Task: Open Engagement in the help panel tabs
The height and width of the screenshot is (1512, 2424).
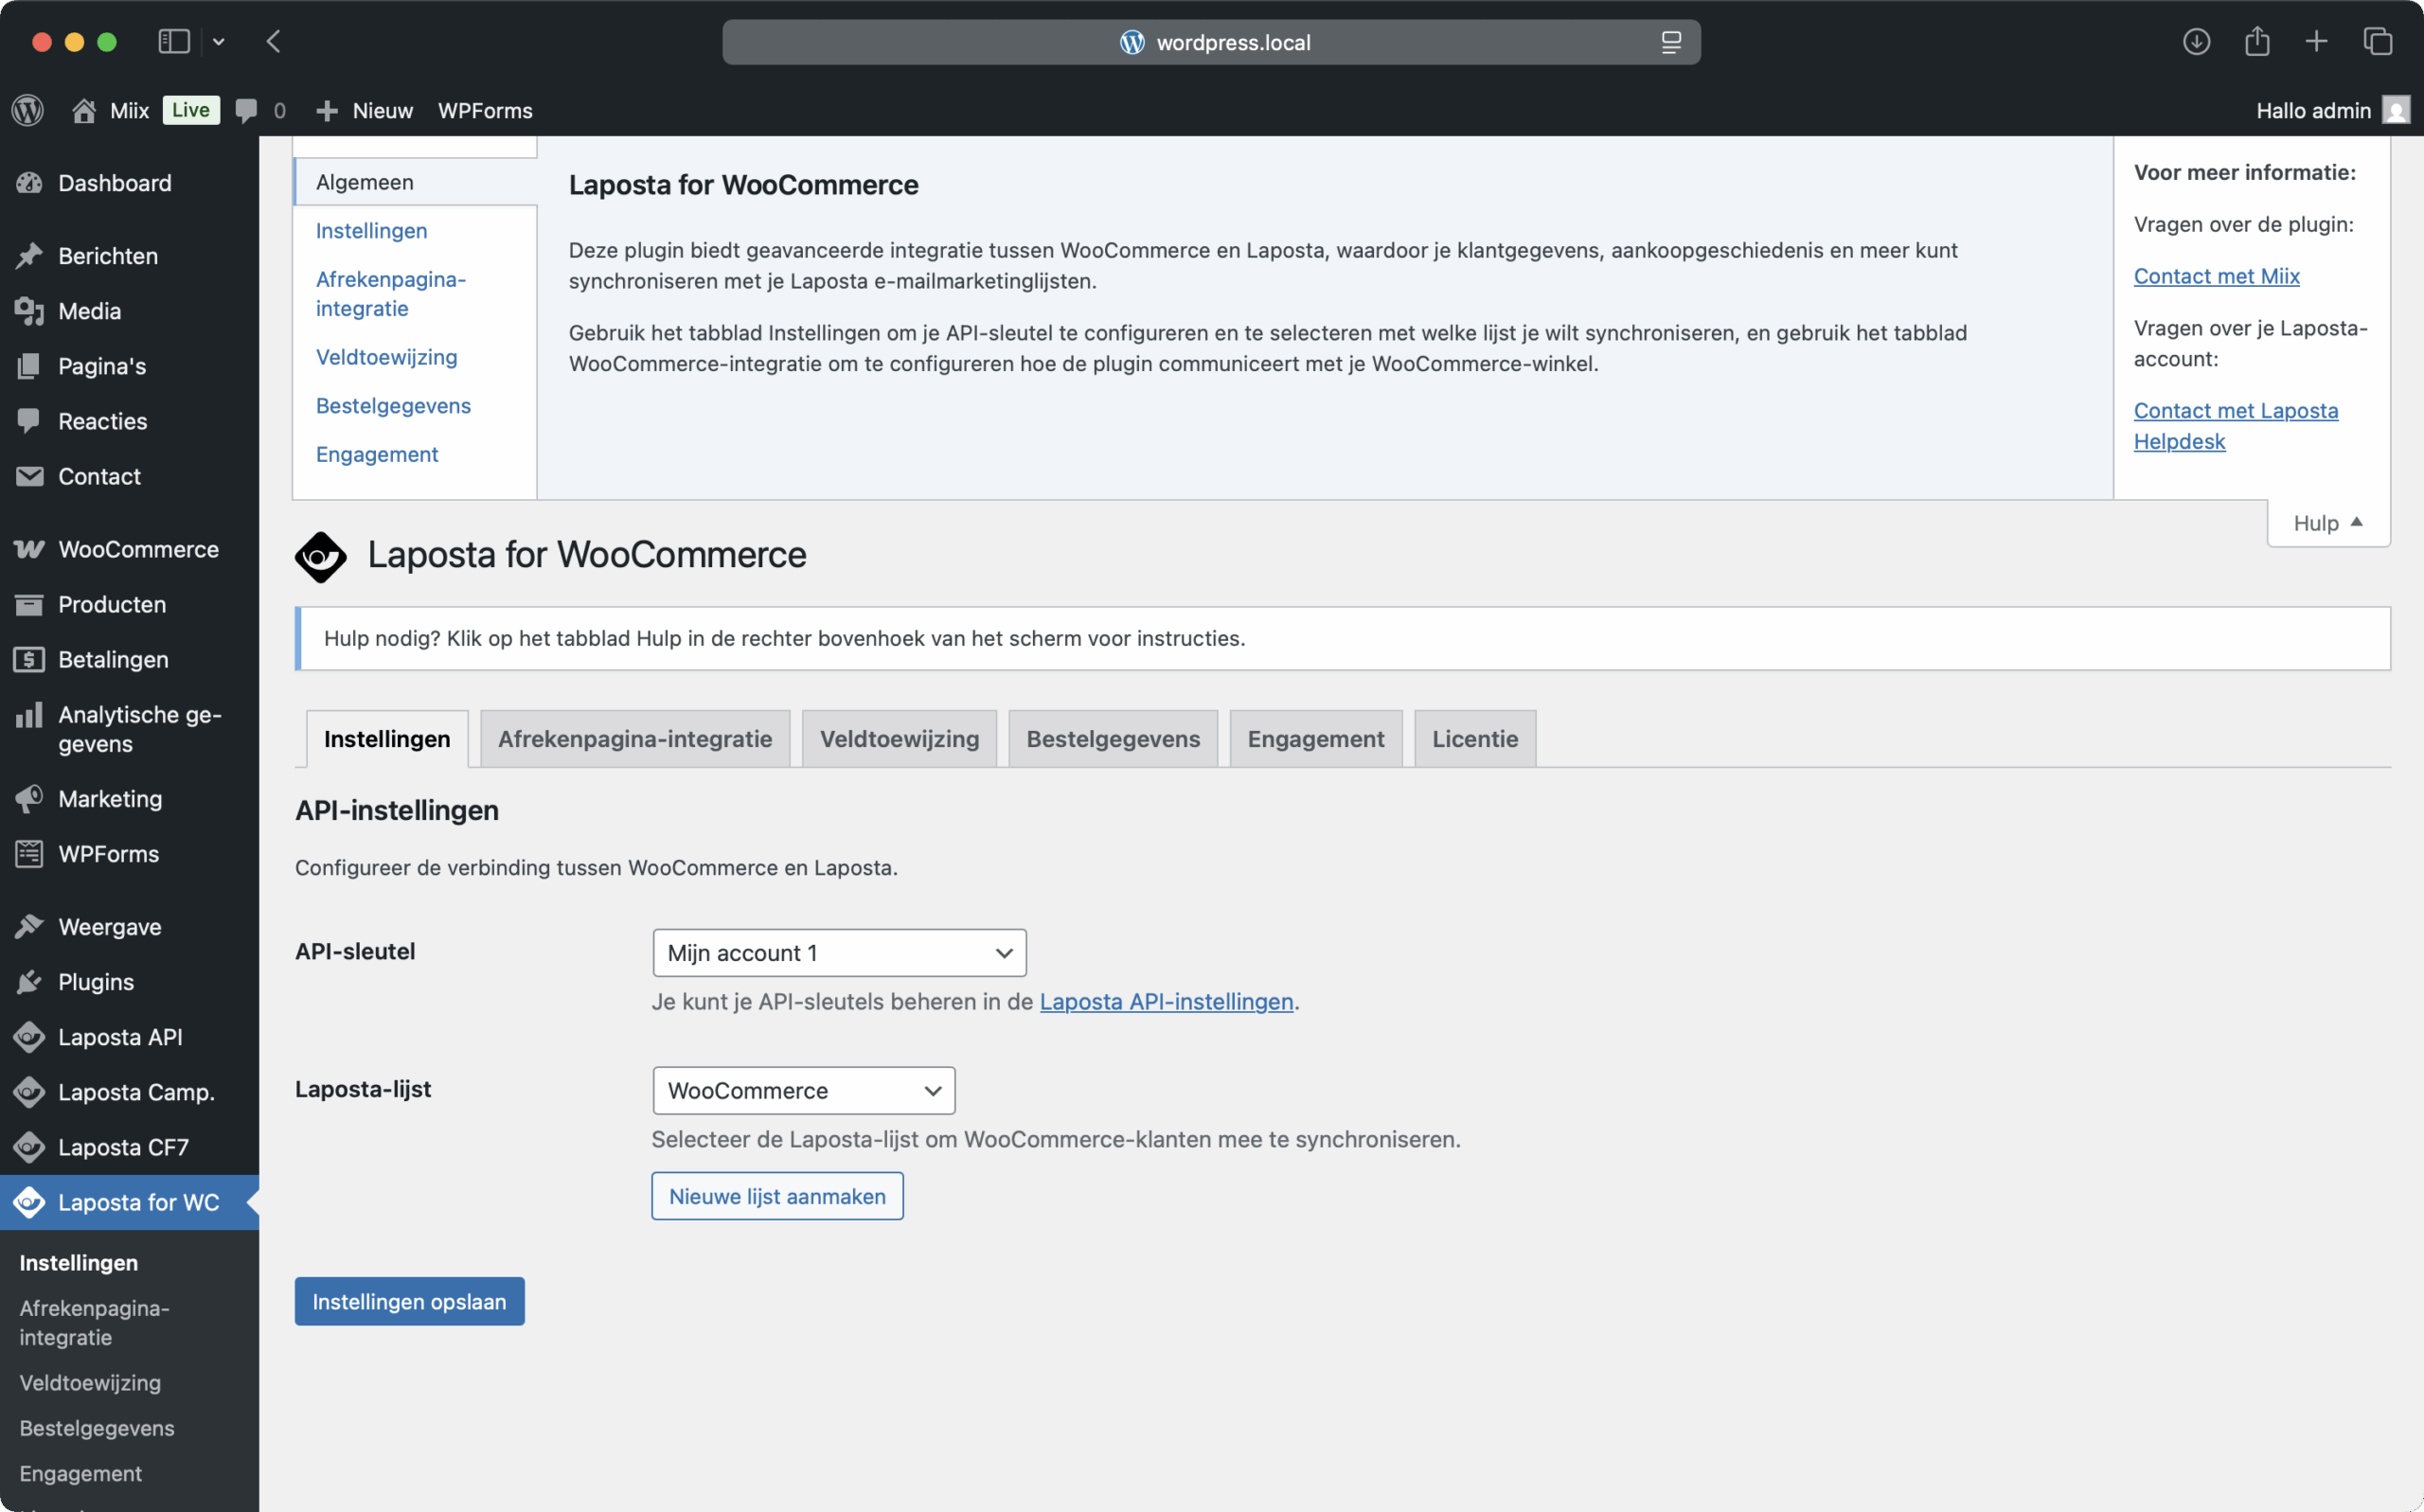Action: (x=377, y=454)
